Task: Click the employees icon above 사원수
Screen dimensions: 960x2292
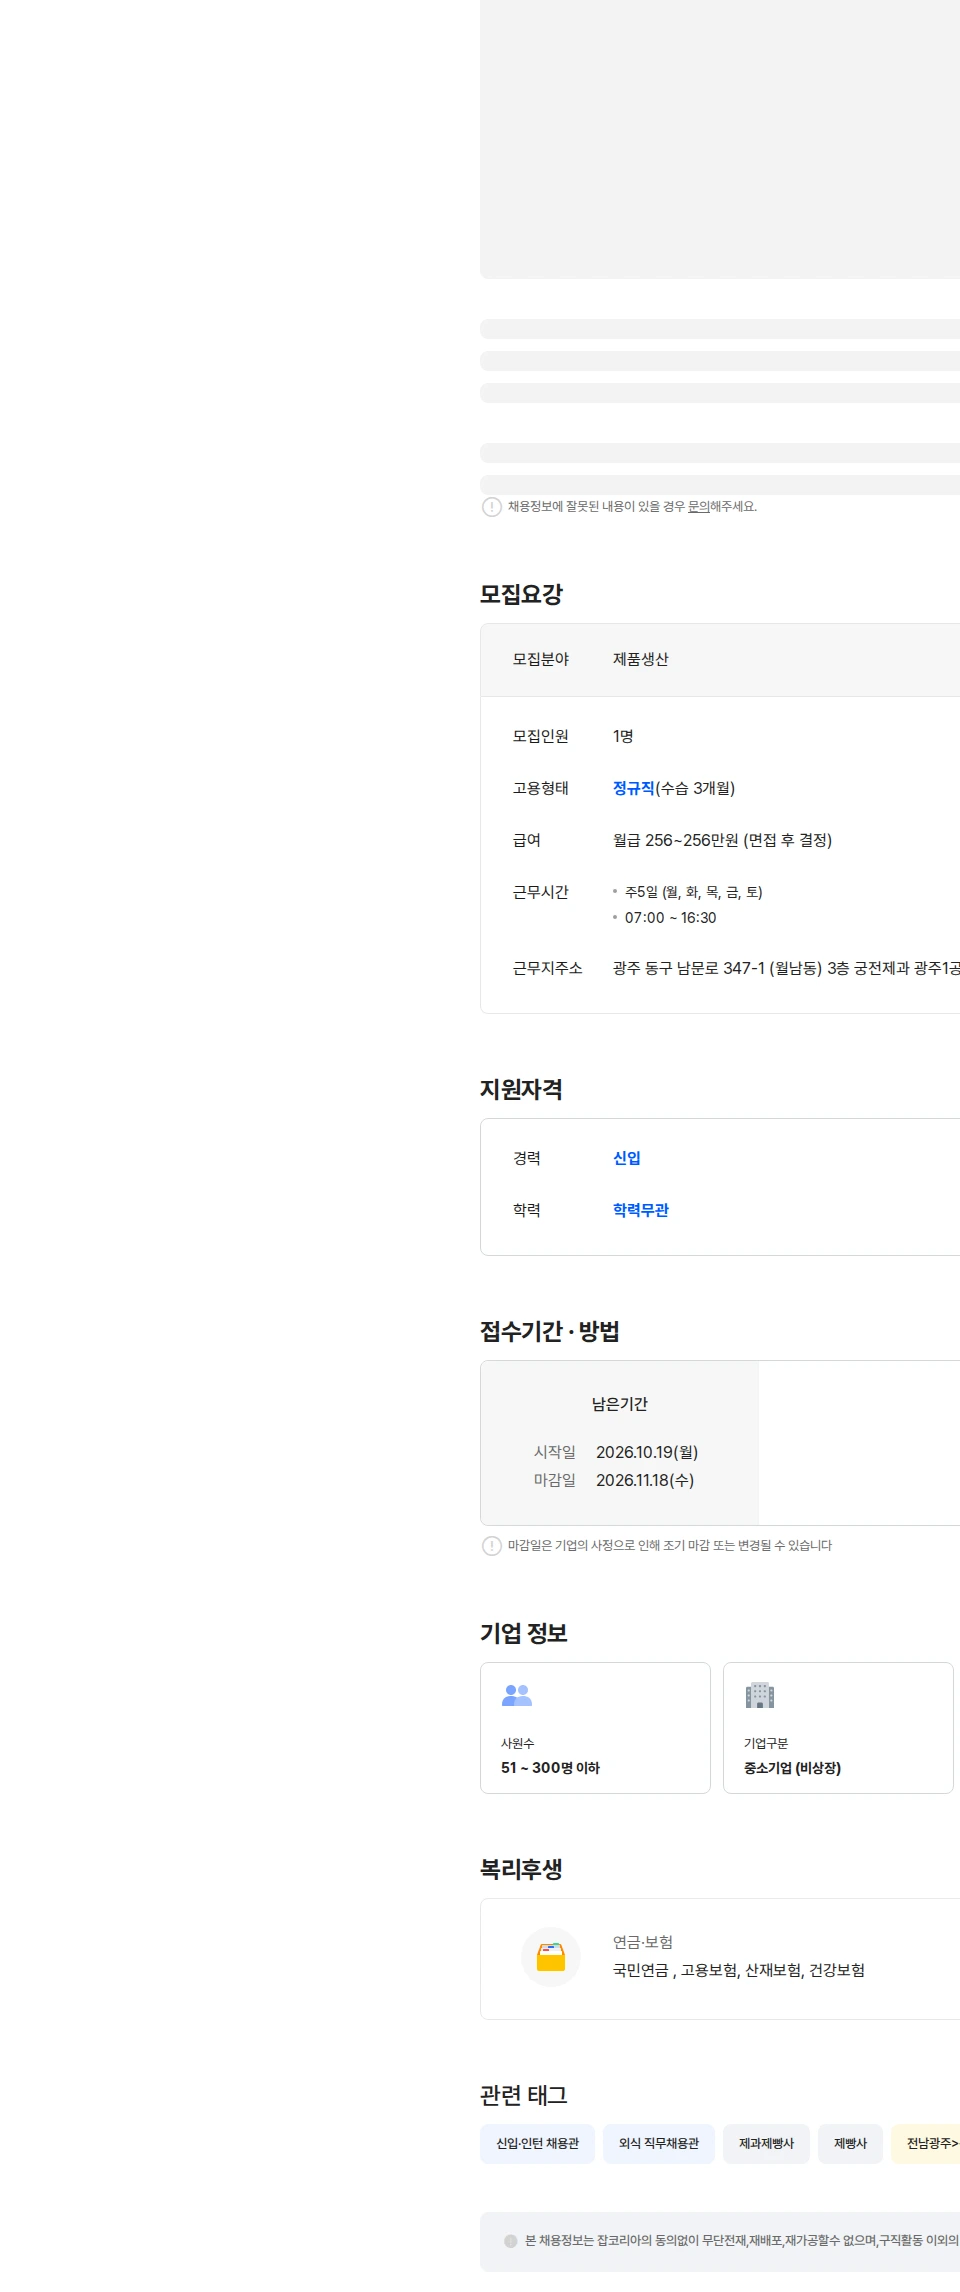Action: (x=517, y=1695)
